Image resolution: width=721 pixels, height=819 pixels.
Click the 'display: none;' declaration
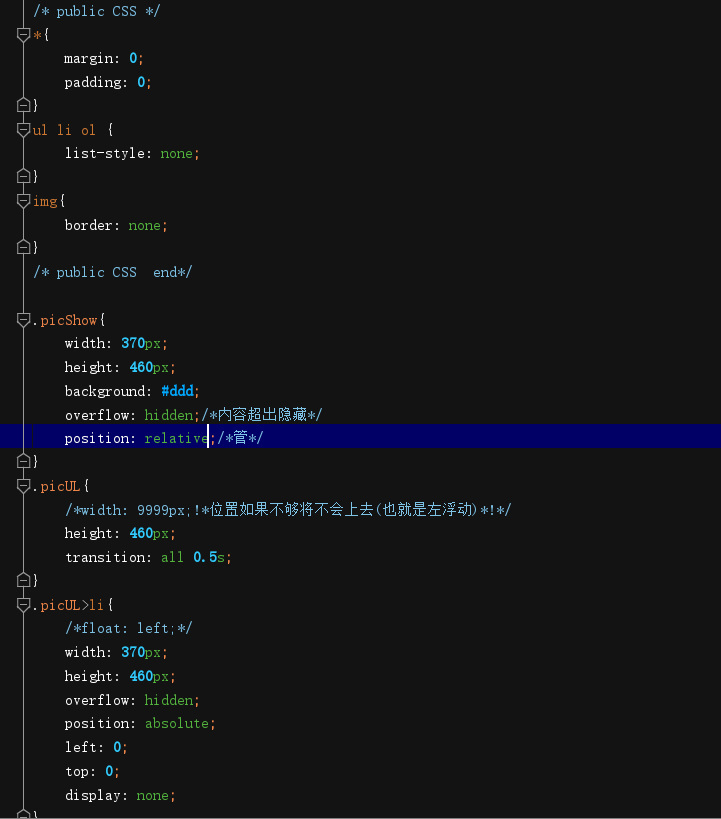(120, 795)
